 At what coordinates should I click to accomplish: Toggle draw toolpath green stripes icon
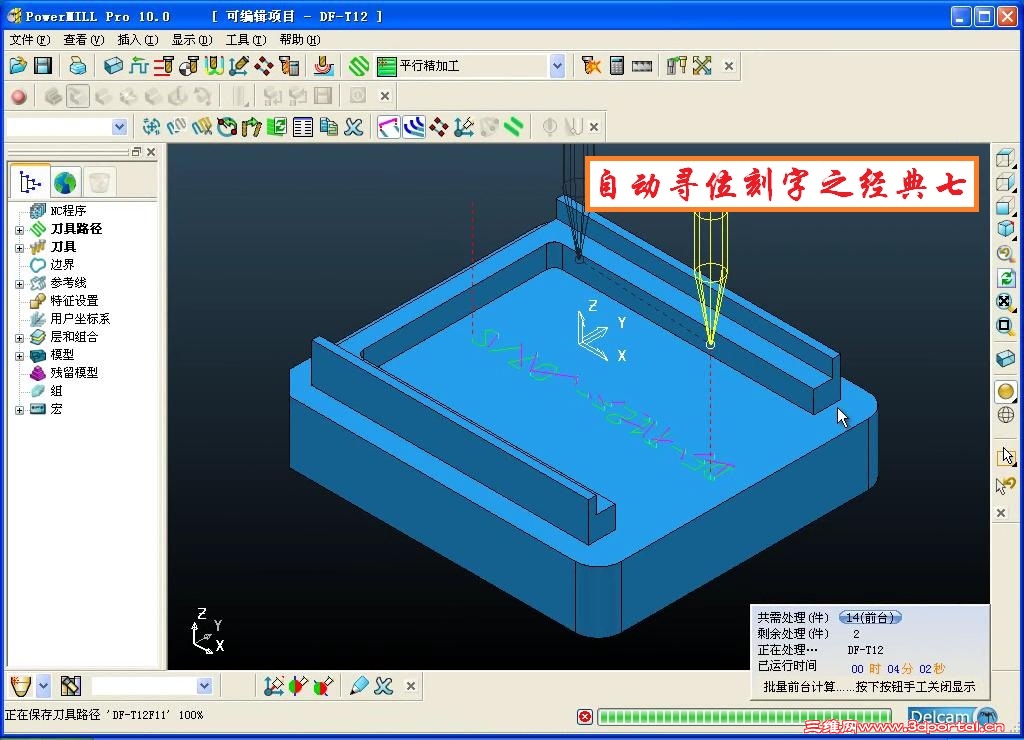[515, 127]
